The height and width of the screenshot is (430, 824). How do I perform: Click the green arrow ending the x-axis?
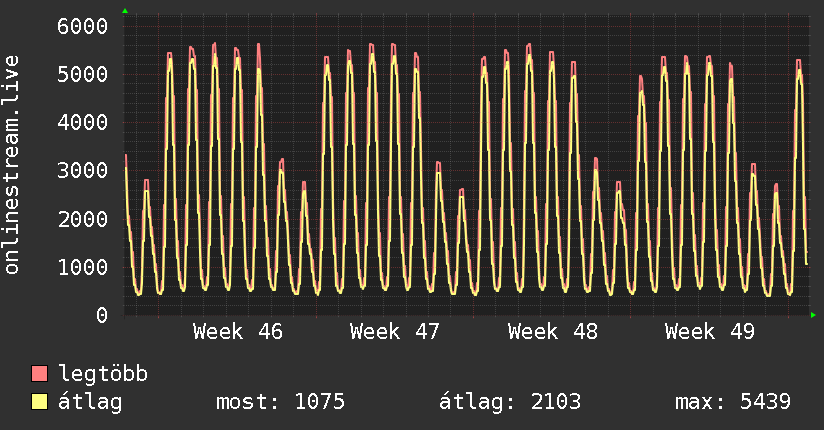coord(814,315)
